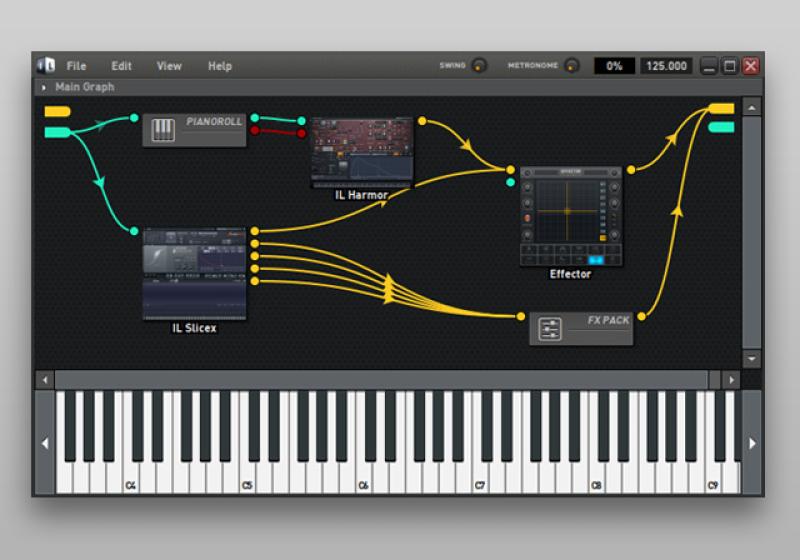Click the Pianoroll teal output connector
This screenshot has width=800, height=560.
tap(255, 118)
